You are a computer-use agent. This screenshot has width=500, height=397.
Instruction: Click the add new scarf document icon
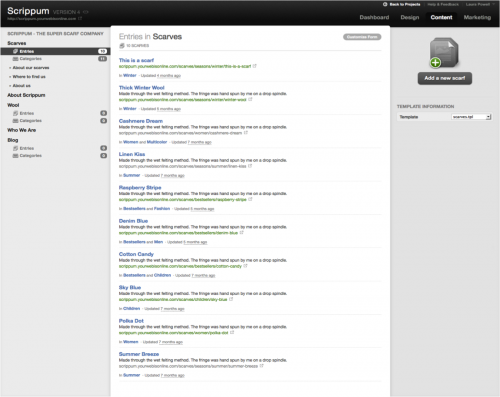pyautogui.click(x=444, y=53)
